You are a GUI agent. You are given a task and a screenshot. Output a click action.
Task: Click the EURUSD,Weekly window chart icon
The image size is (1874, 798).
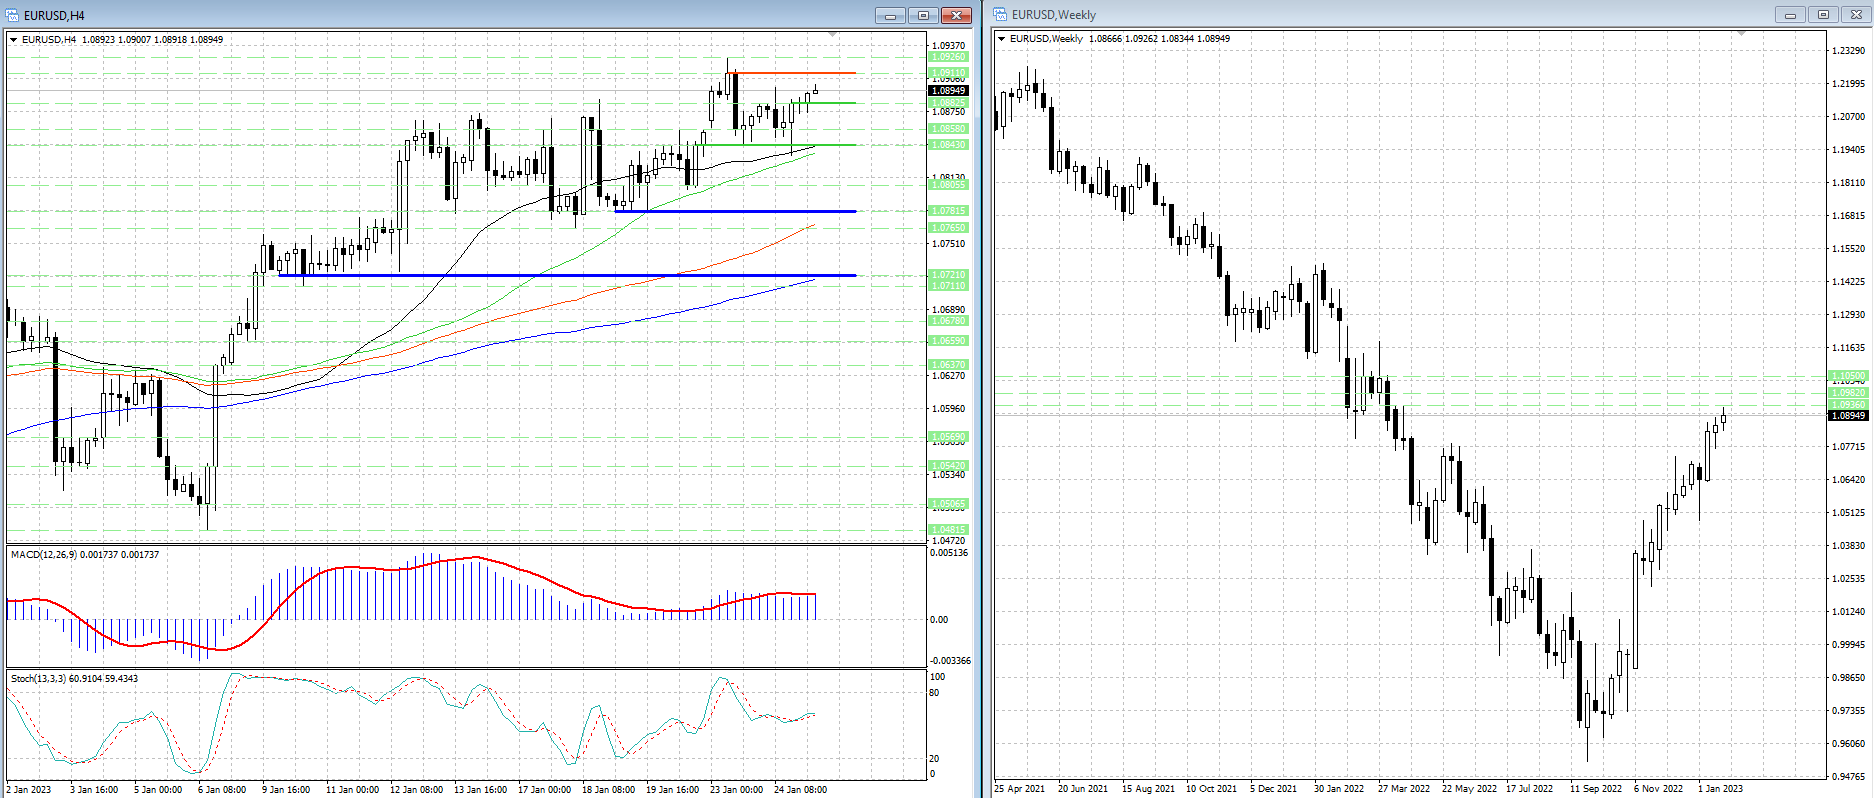(1000, 15)
